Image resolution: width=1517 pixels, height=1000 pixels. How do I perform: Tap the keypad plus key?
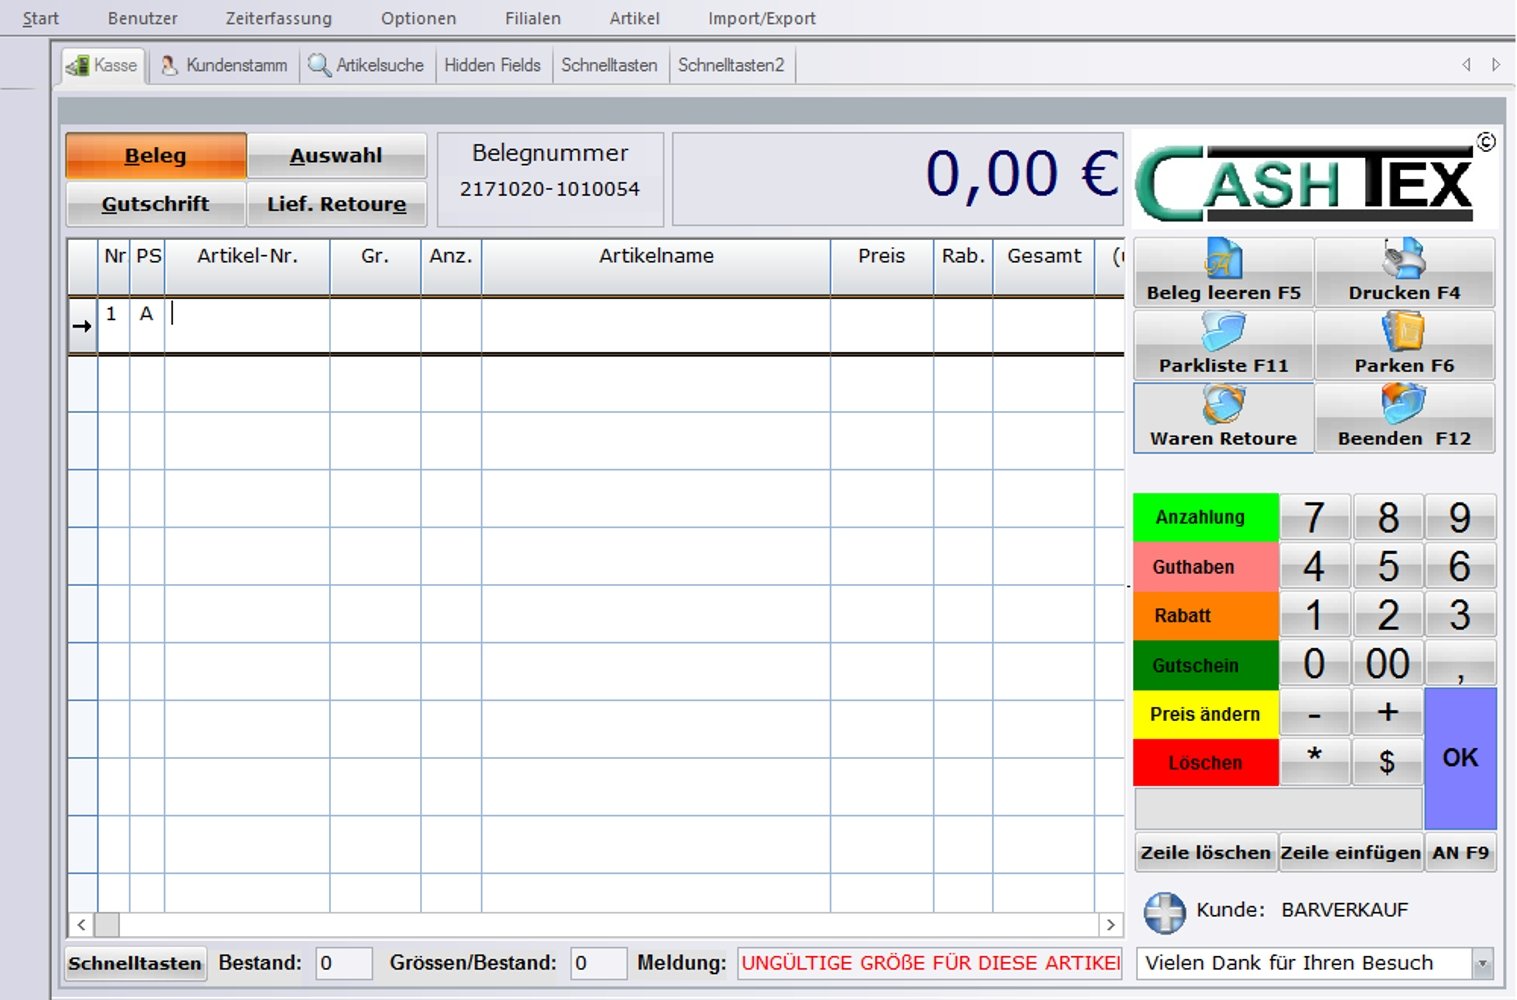coord(1388,713)
